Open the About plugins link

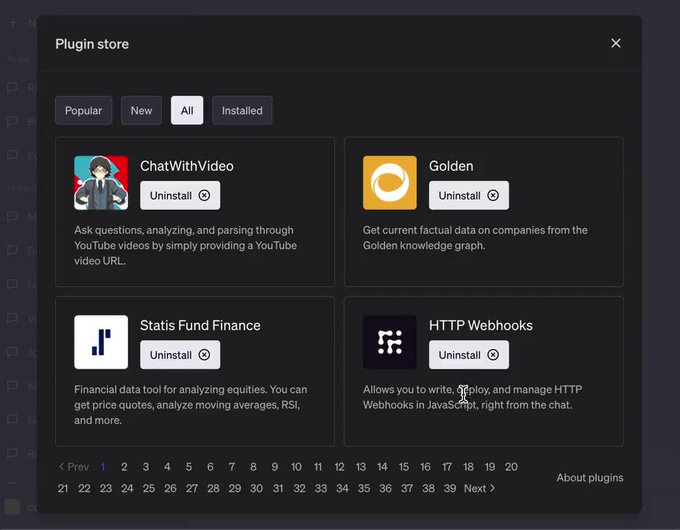[590, 478]
